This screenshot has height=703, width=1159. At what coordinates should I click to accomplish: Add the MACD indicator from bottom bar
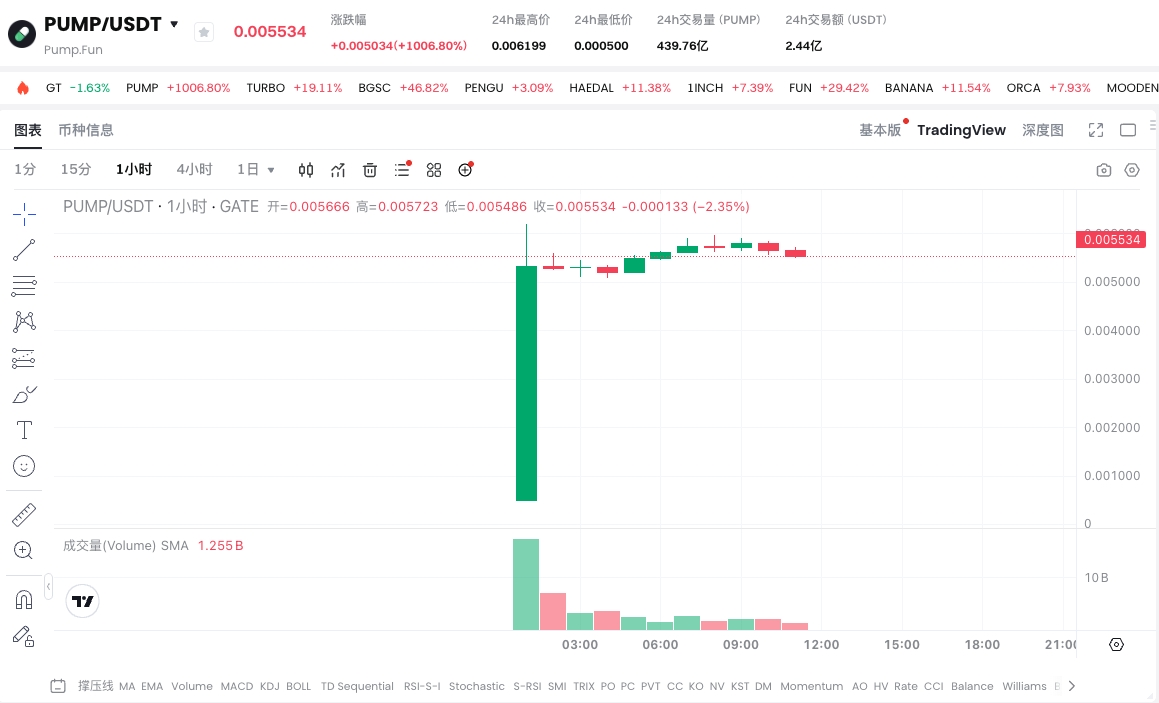pyautogui.click(x=237, y=686)
